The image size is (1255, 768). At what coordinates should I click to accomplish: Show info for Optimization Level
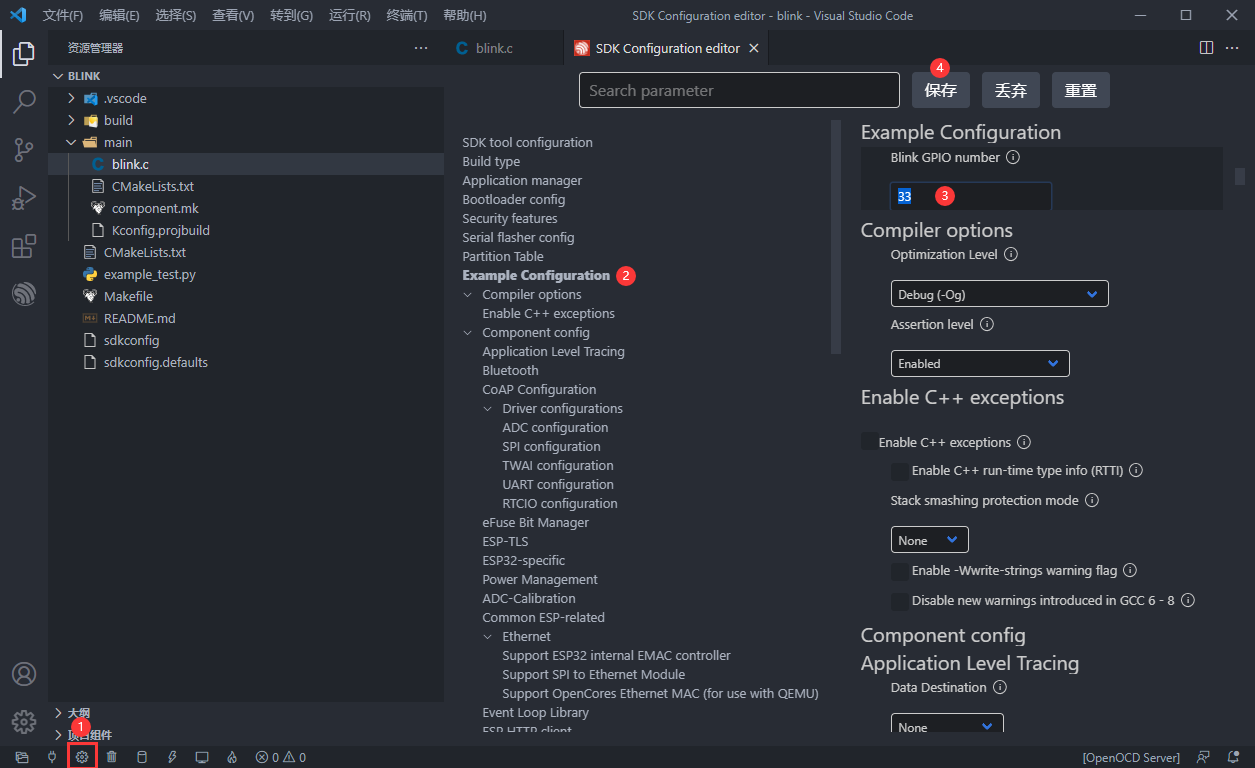pos(1011,255)
